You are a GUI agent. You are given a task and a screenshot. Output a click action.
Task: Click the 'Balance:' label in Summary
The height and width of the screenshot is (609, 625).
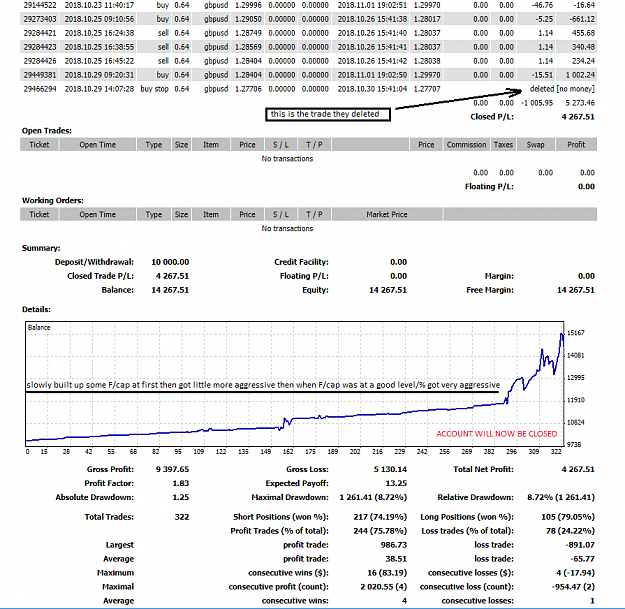(118, 290)
